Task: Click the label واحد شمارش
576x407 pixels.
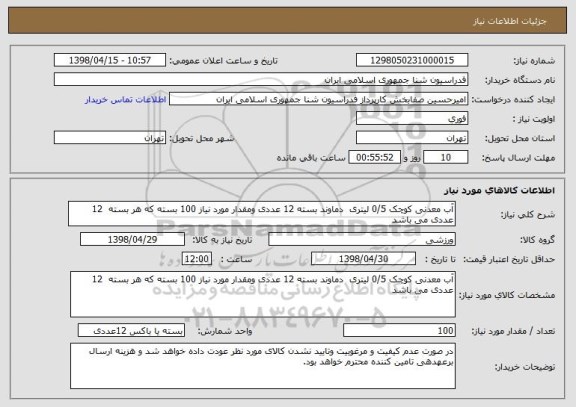Action: 225,331
